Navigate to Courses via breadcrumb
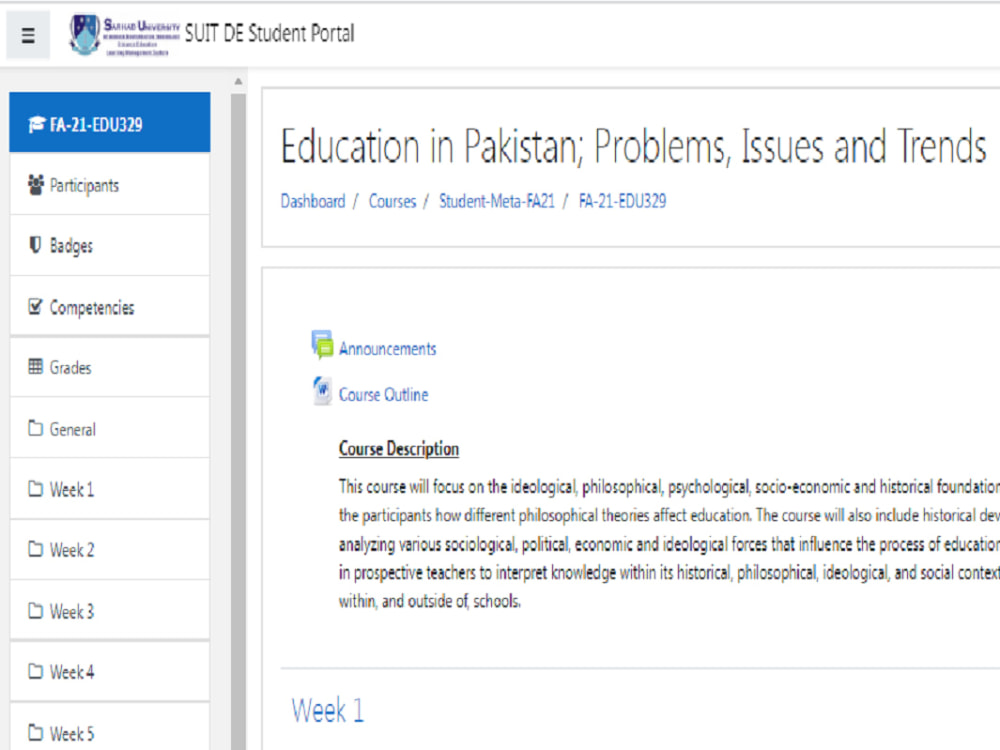 392,201
